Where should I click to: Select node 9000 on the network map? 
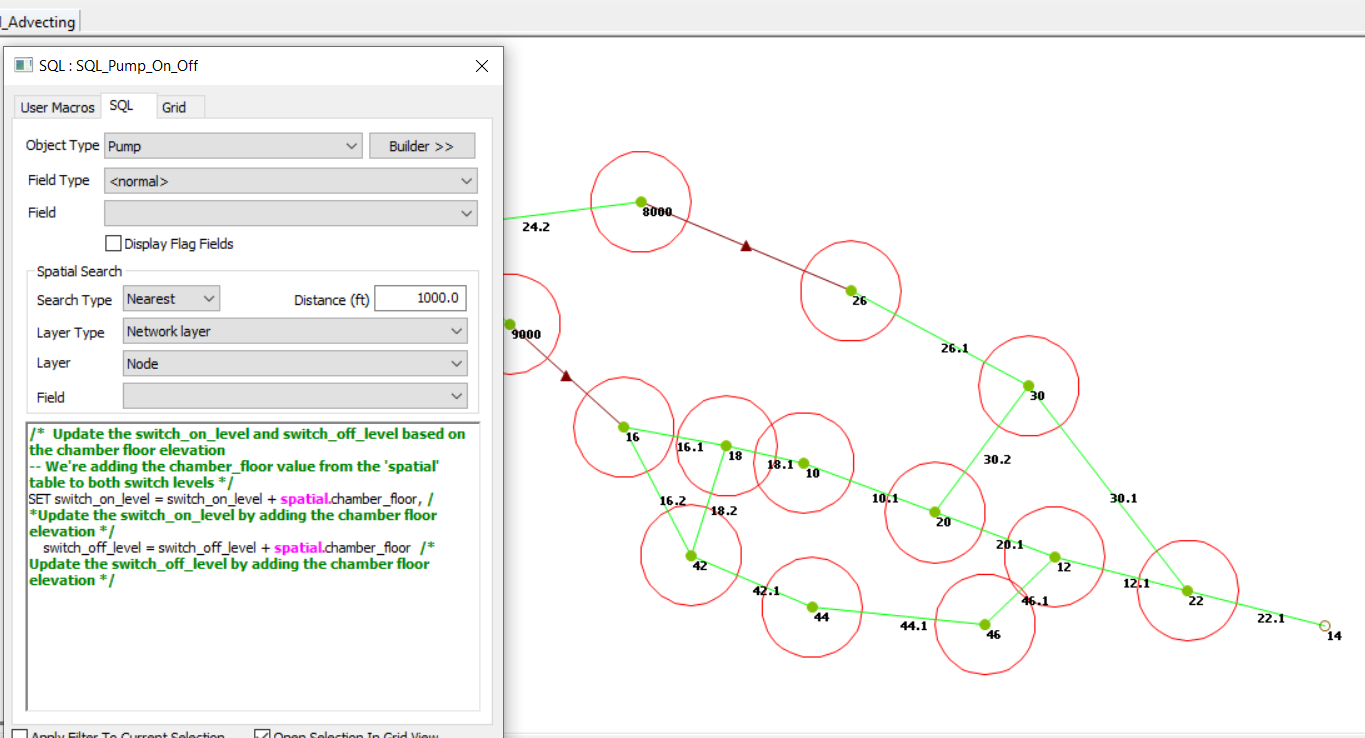click(510, 324)
